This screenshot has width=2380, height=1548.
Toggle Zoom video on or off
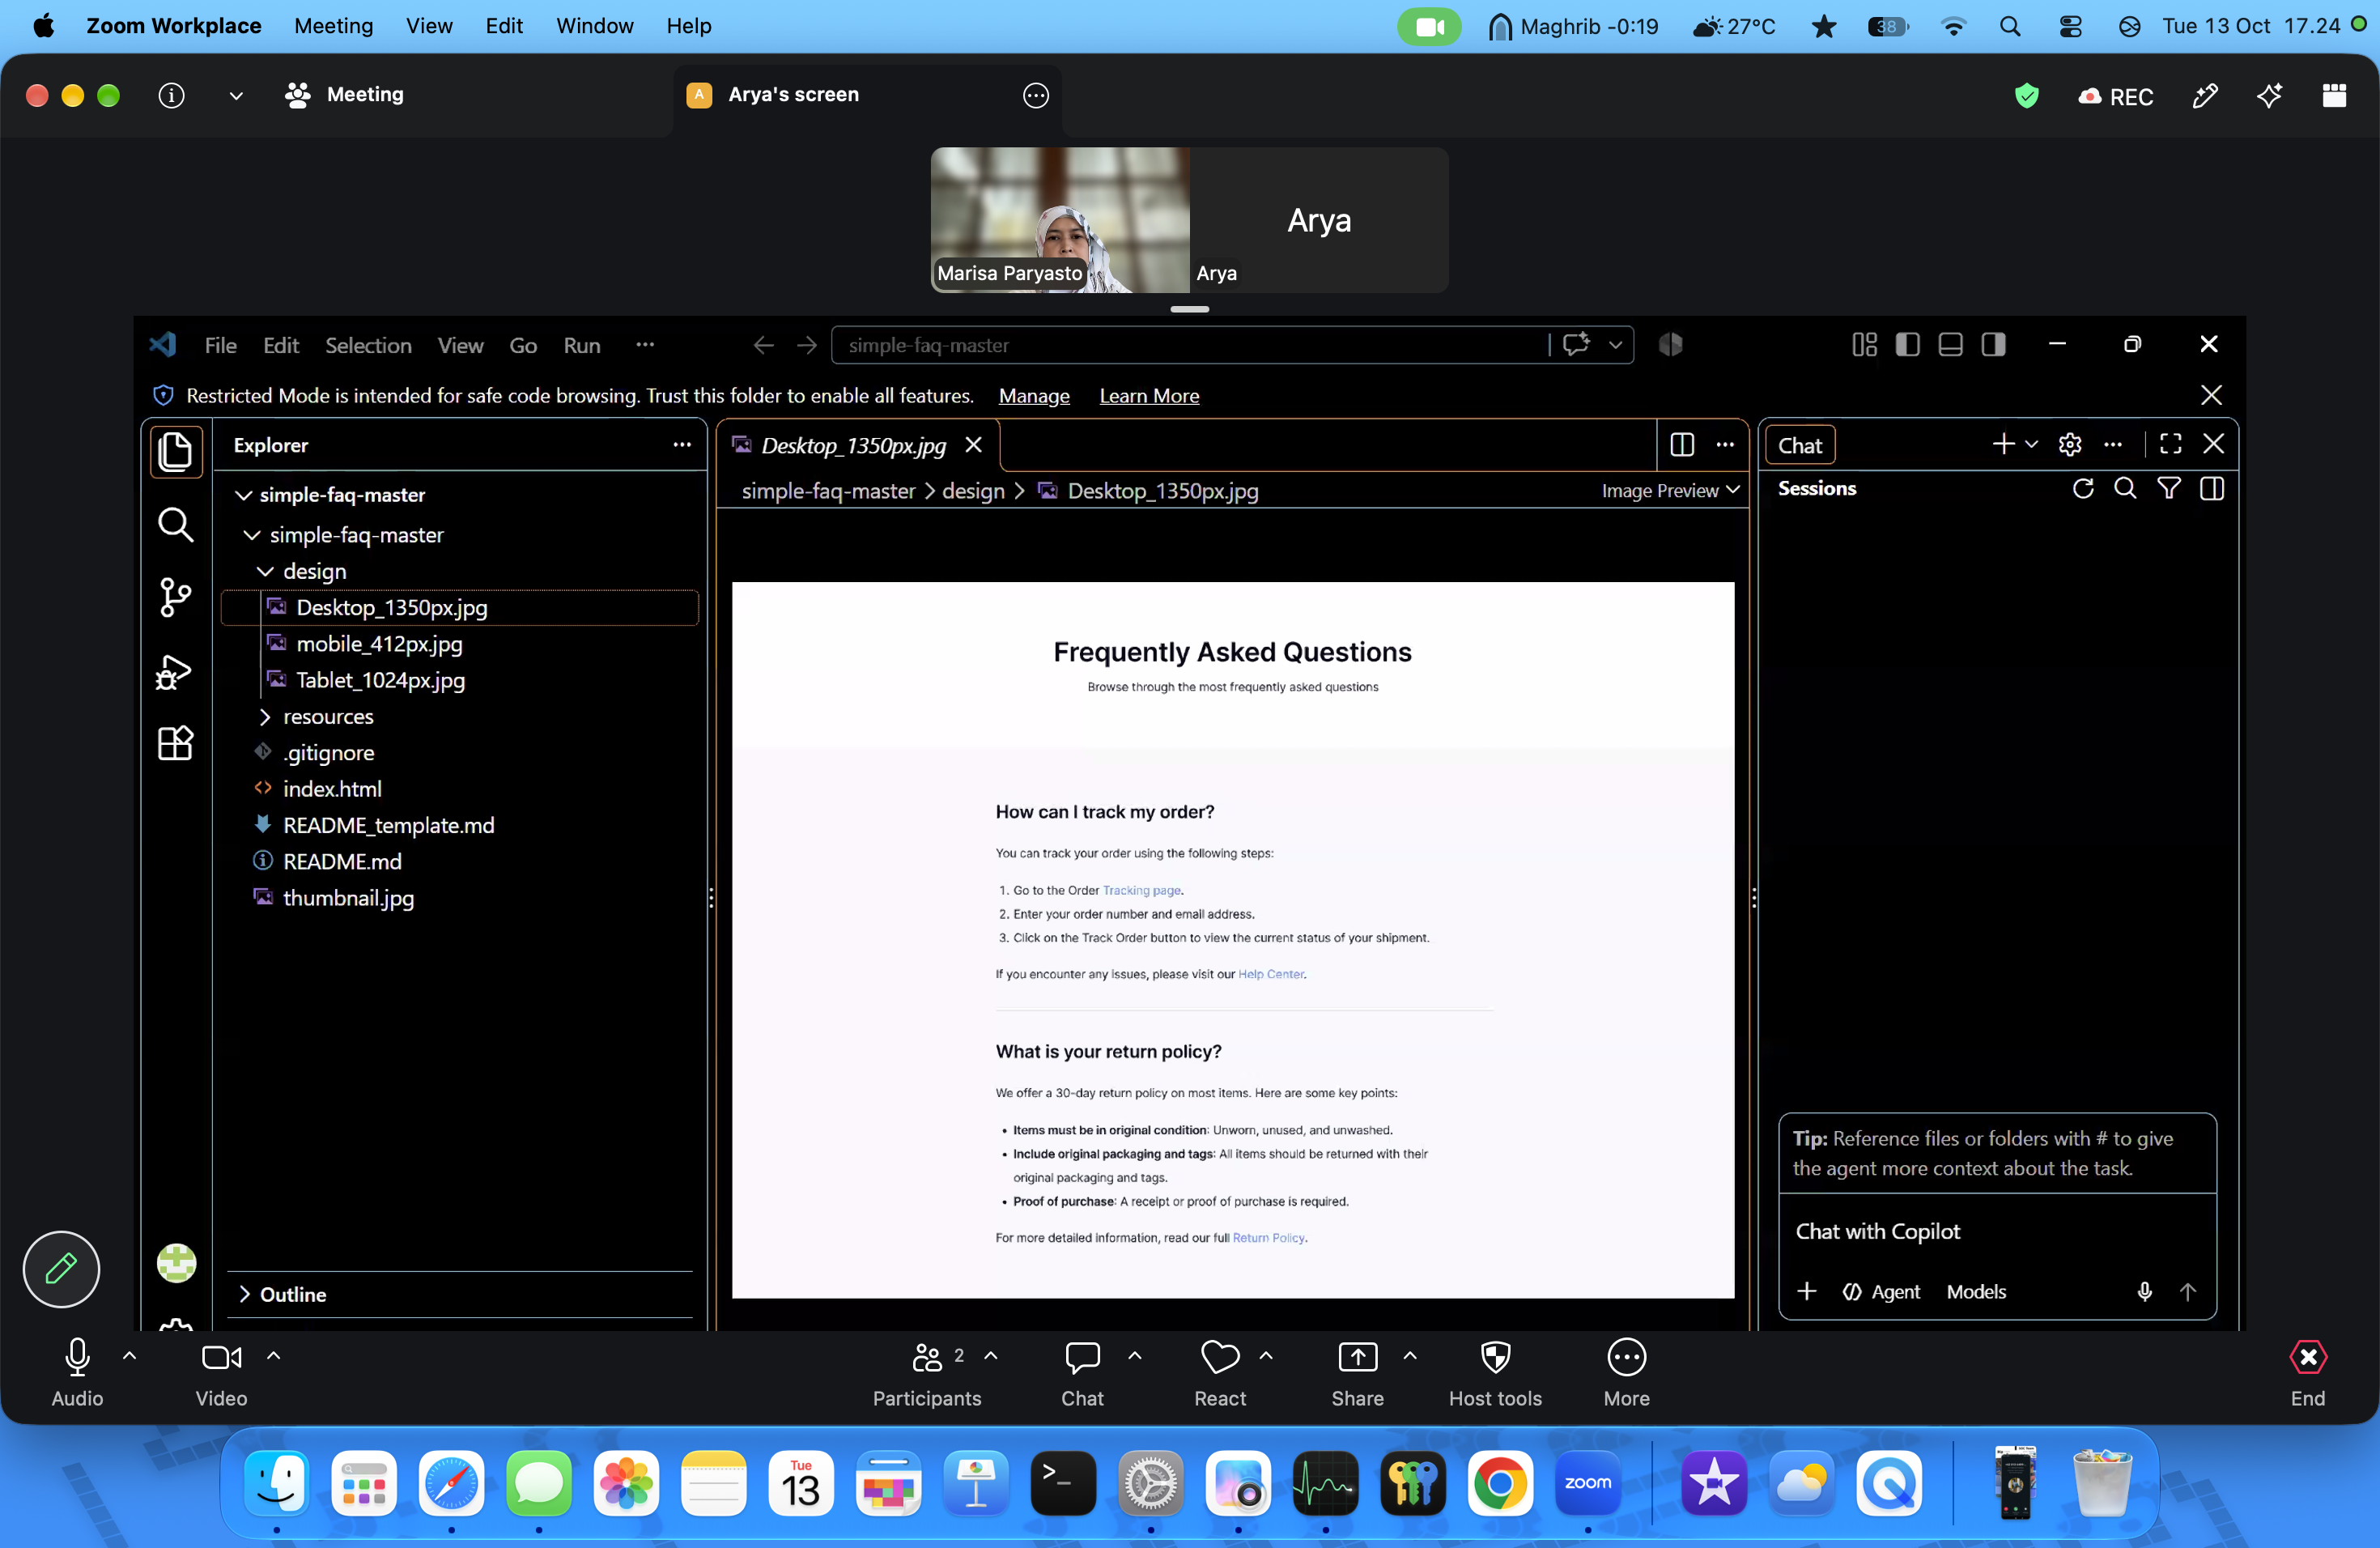coord(221,1372)
